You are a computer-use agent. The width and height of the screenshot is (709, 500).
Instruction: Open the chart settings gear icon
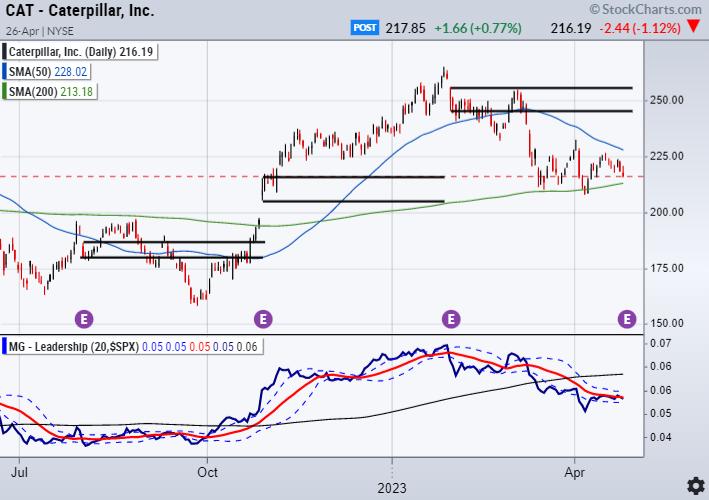[693, 485]
